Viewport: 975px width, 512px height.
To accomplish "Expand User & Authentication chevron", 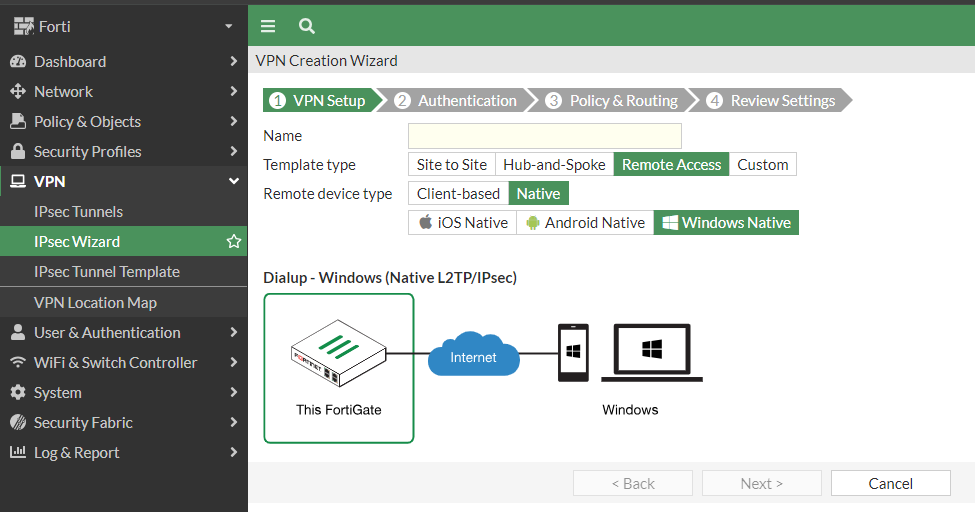I will click(x=234, y=332).
